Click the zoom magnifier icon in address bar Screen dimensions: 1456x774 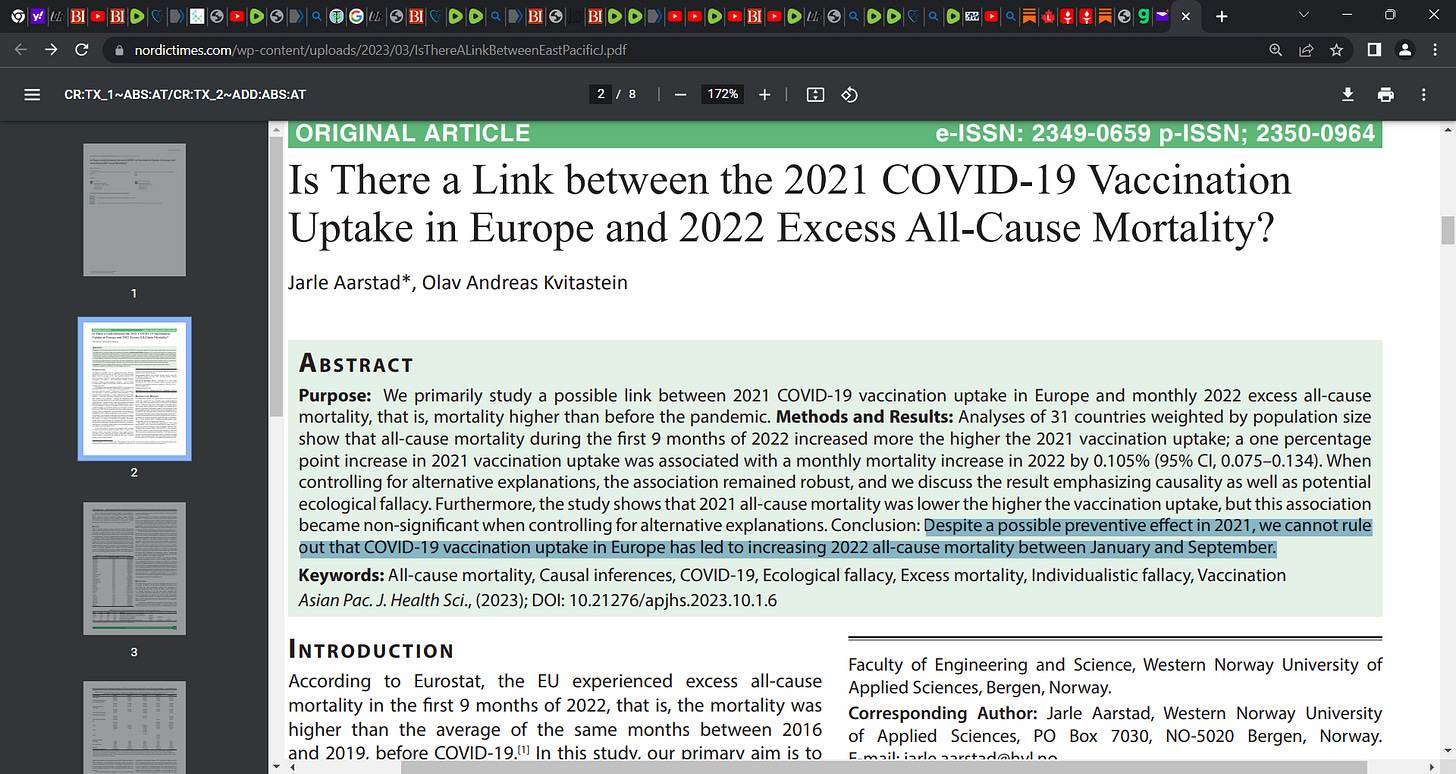pos(1275,50)
